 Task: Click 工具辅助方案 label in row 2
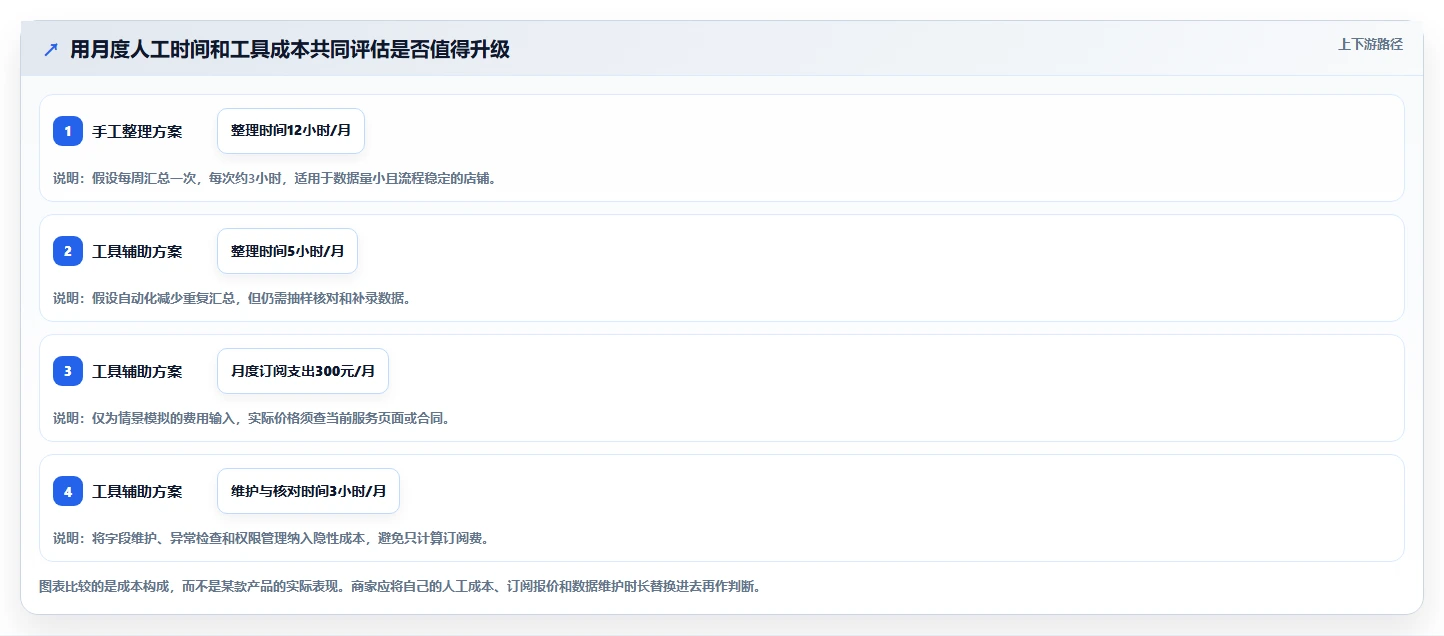[x=137, y=251]
